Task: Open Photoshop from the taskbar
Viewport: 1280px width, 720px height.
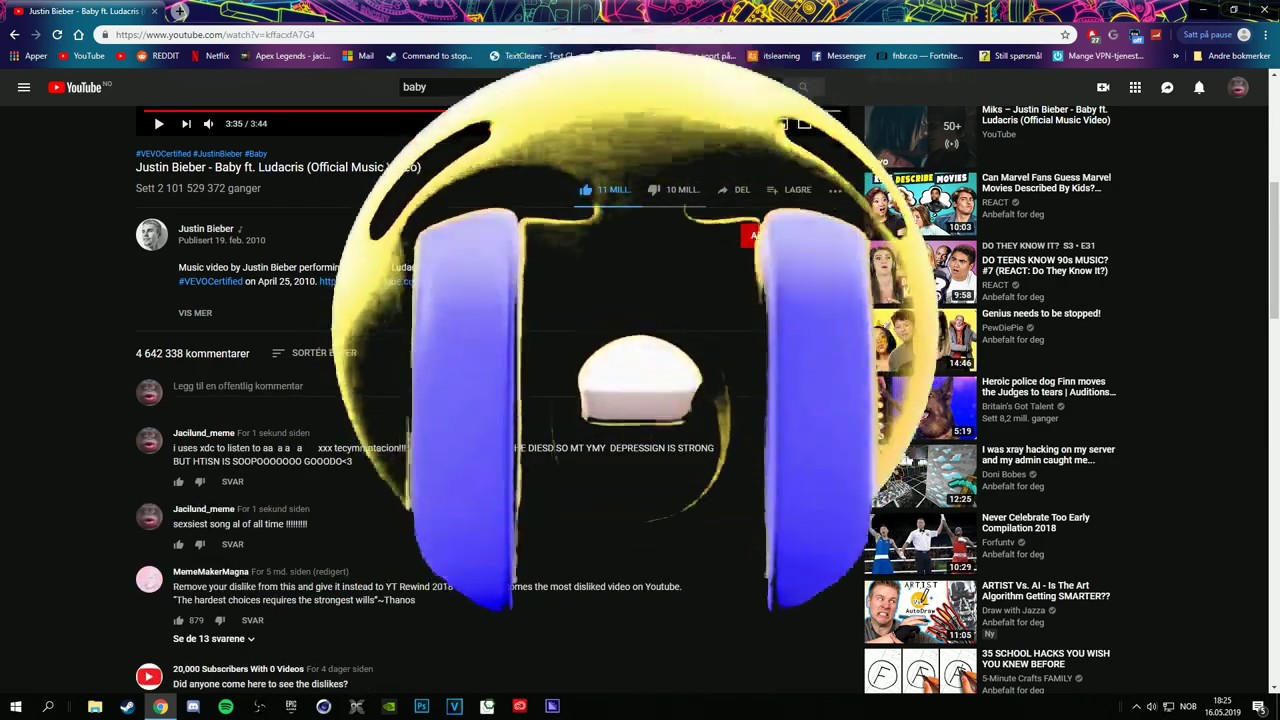Action: tap(422, 707)
